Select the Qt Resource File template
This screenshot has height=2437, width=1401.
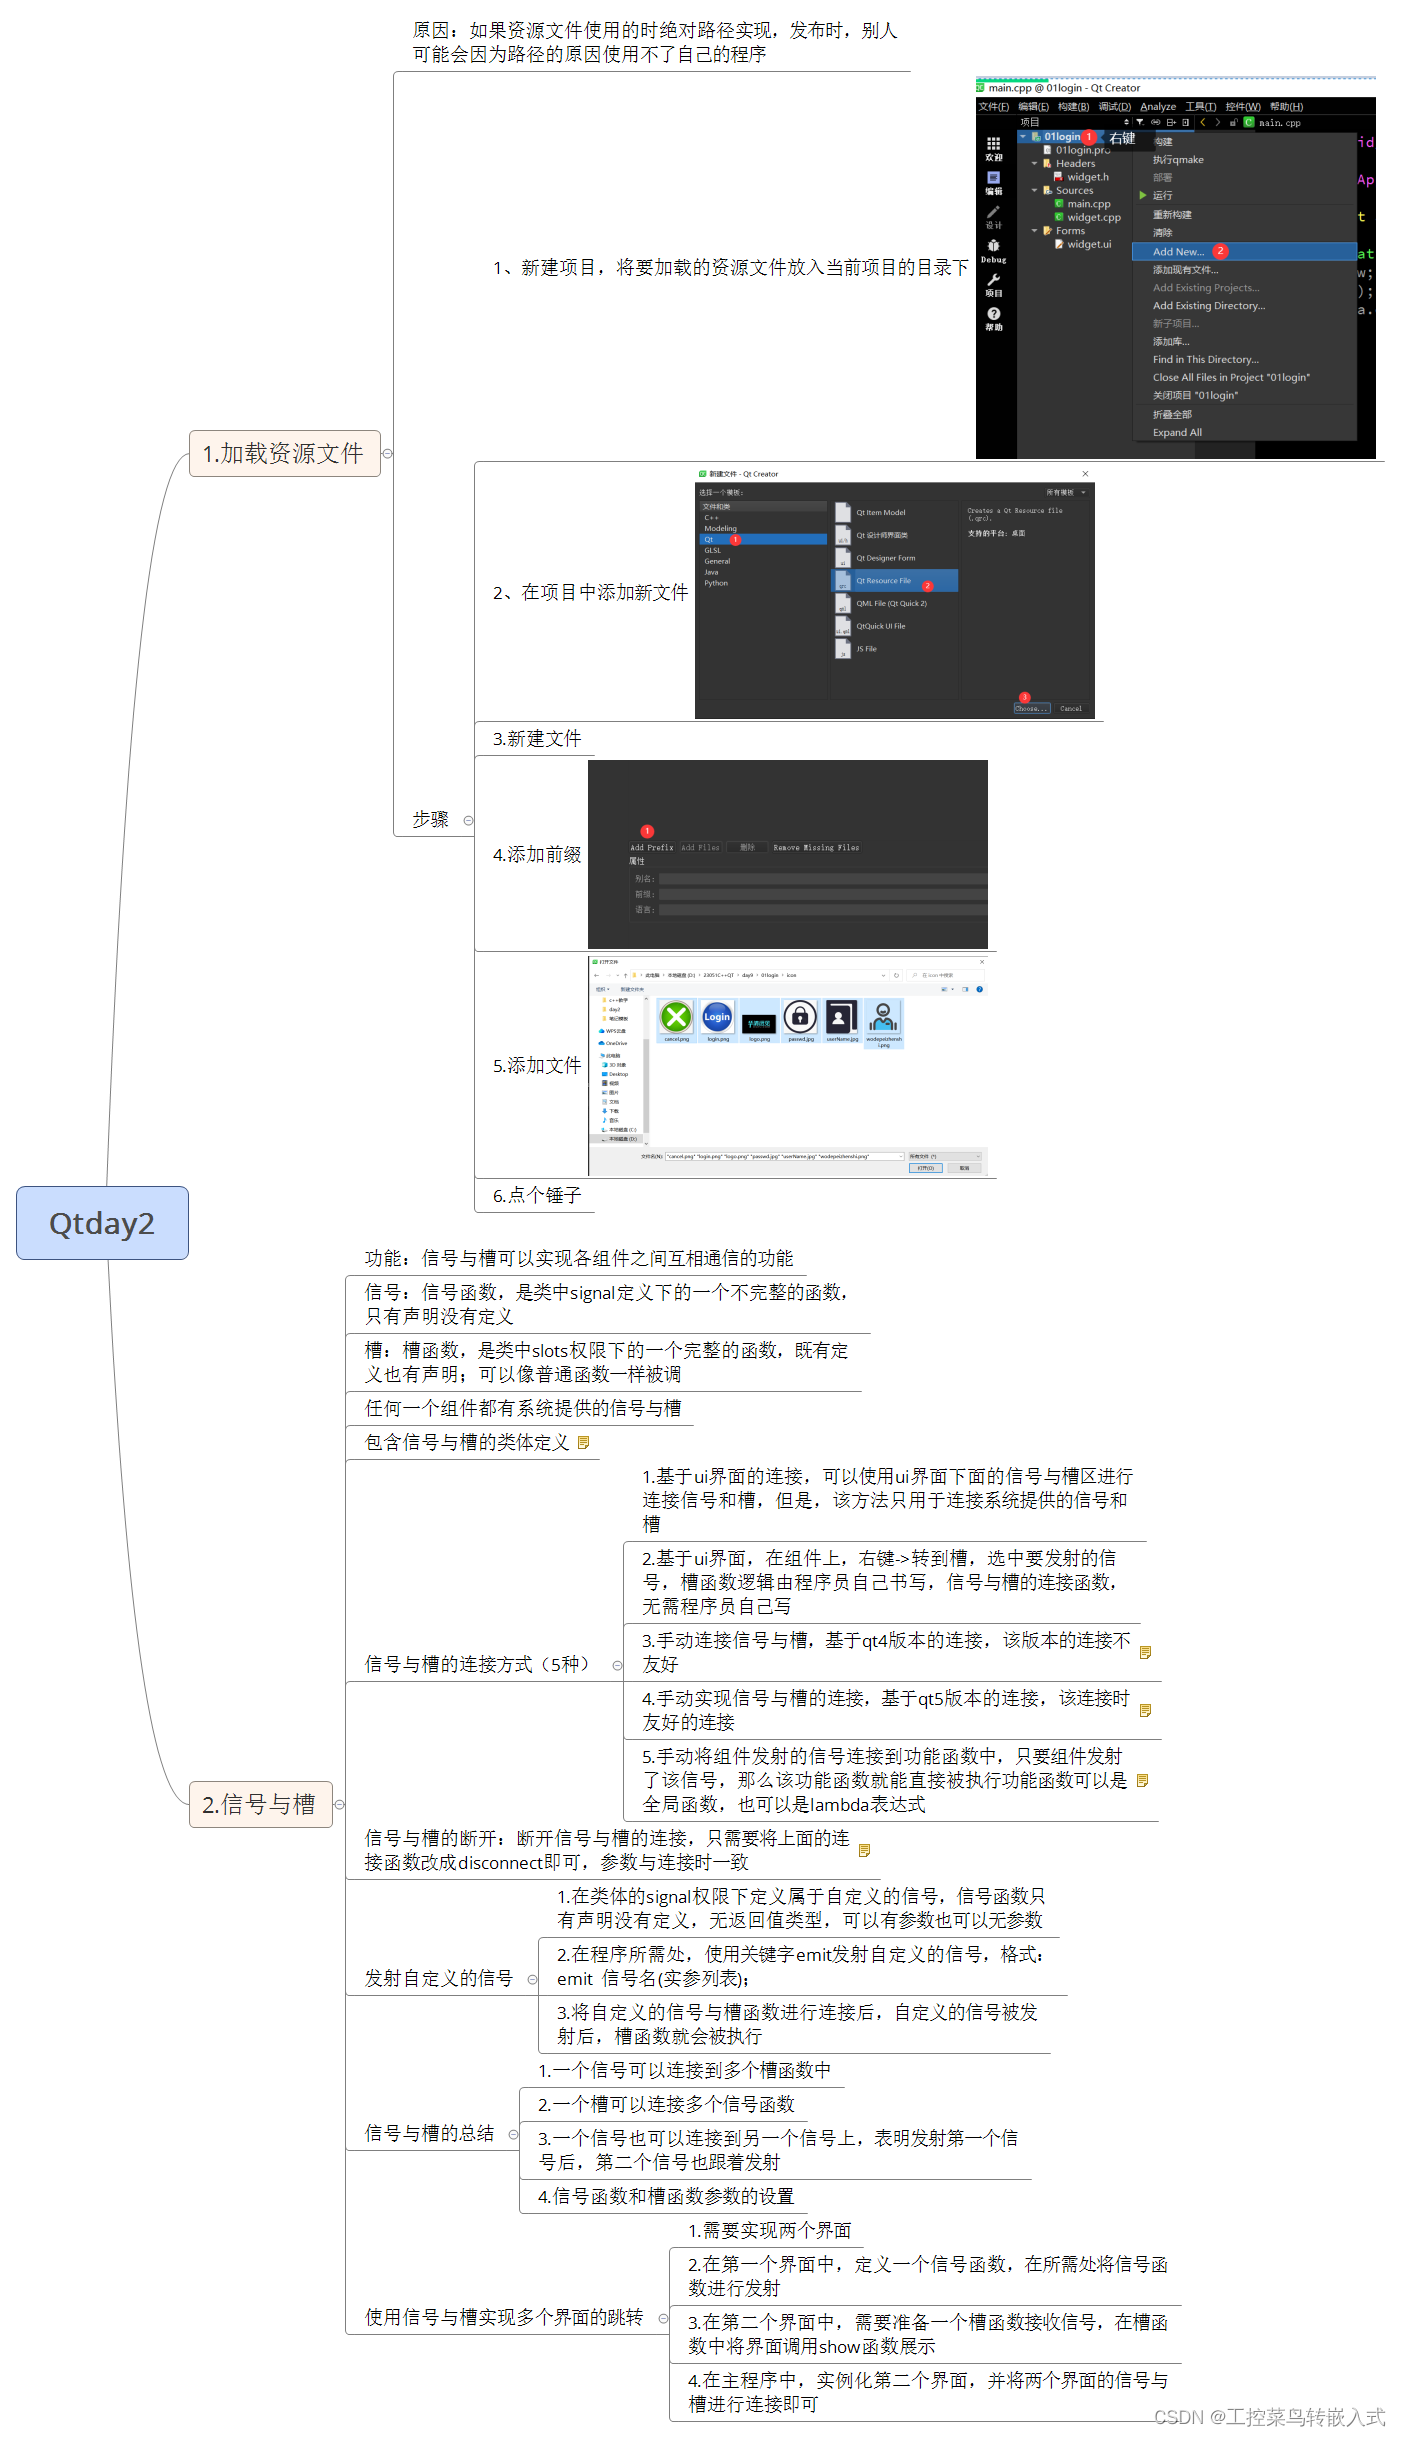[x=895, y=580]
